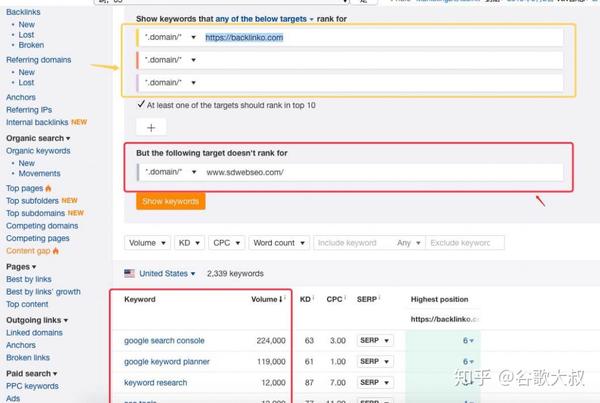
Task: Open Referring domains report
Action: [38, 60]
